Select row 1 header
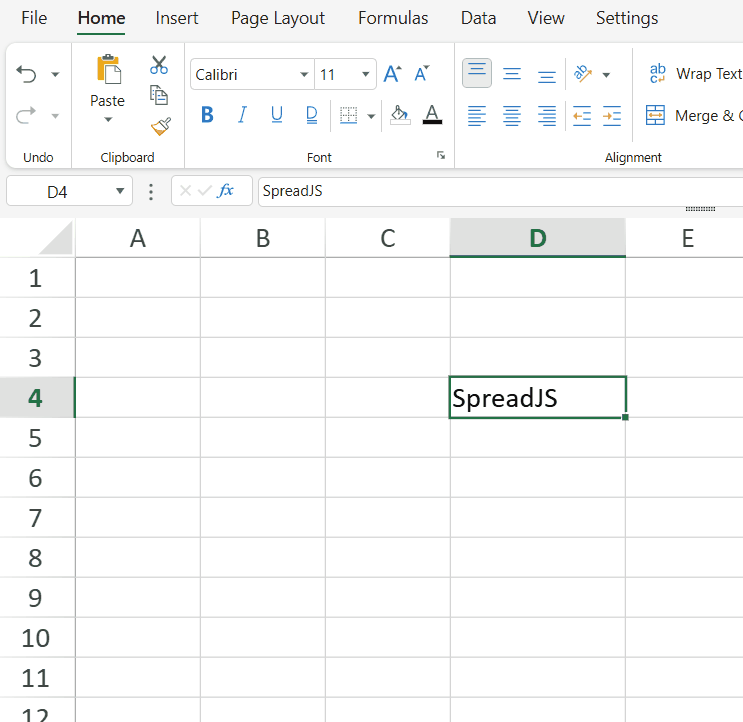Viewport: 743px width, 722px height. coord(37,278)
